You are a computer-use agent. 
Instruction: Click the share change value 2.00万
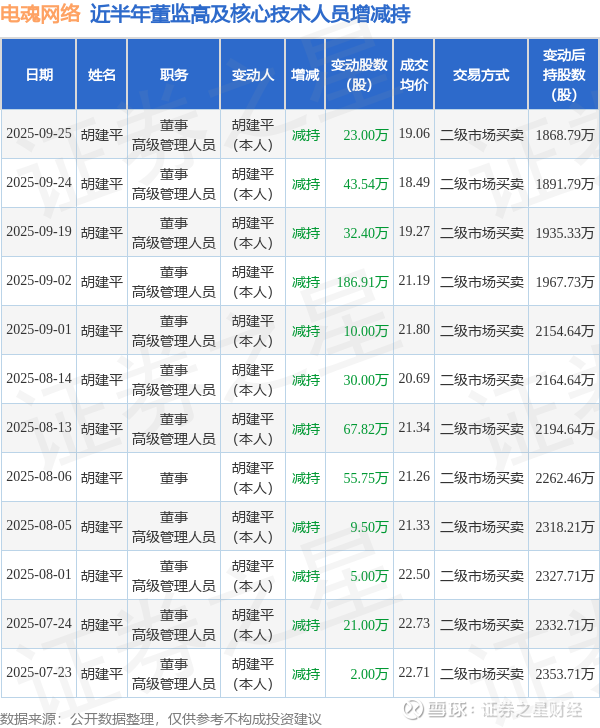click(369, 674)
